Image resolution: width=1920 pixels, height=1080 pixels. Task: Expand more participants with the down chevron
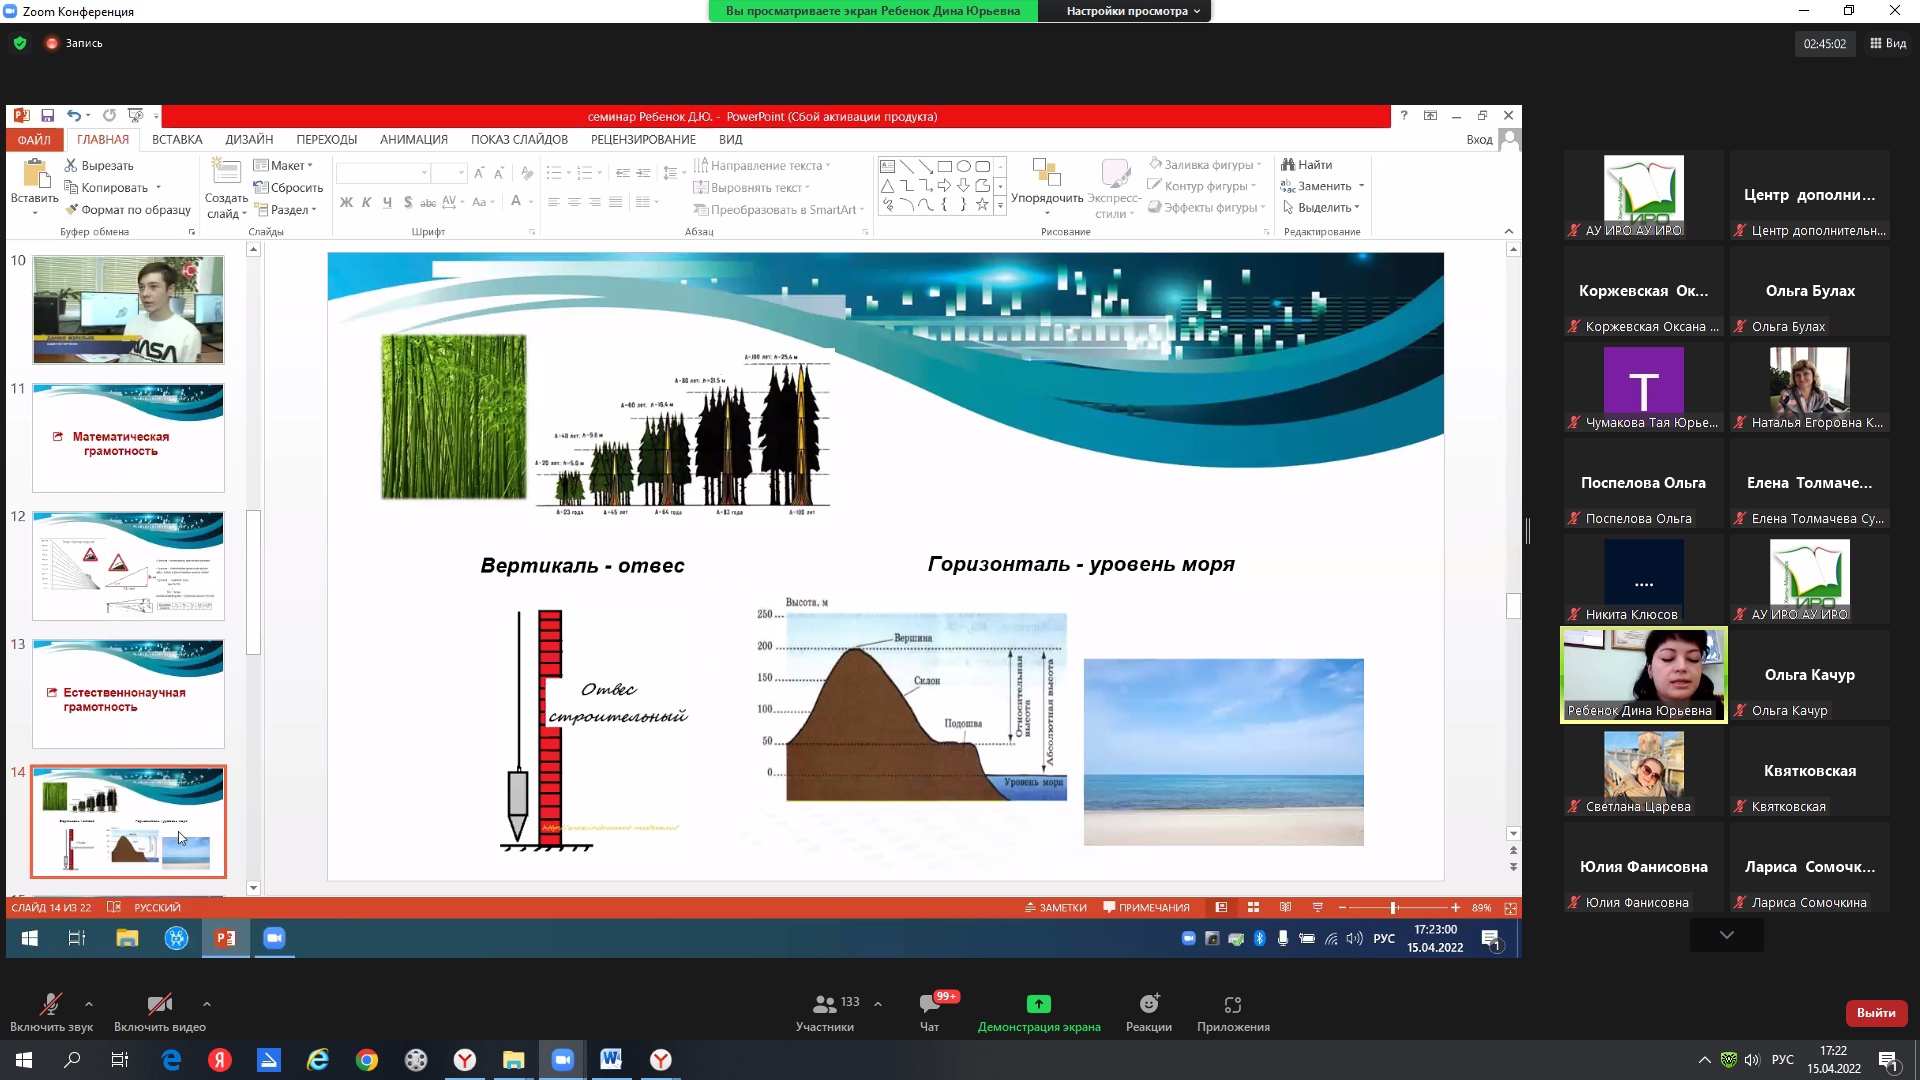[1726, 935]
